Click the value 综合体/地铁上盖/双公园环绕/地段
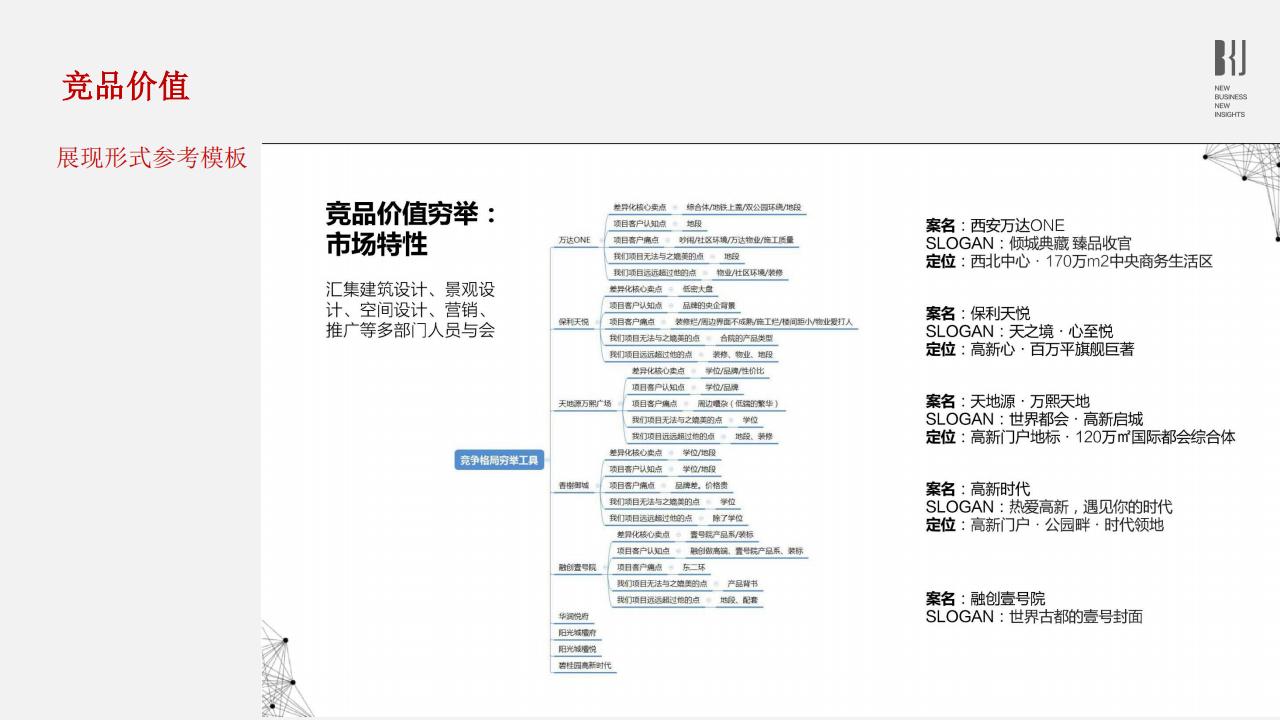This screenshot has width=1280, height=720. (743, 207)
